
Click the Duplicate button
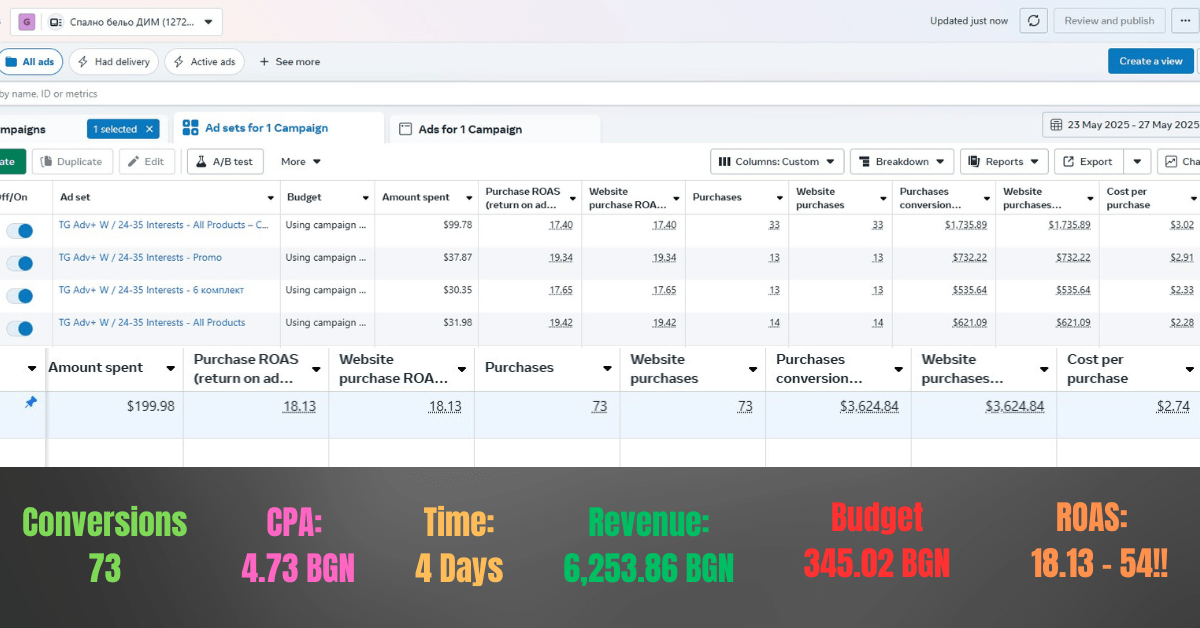tap(72, 161)
